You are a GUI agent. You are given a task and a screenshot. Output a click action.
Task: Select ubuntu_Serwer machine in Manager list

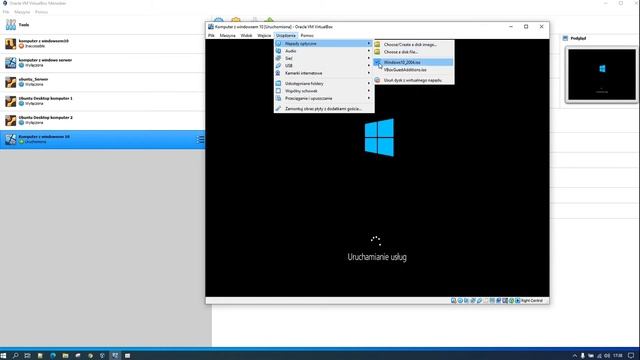pyautogui.click(x=102, y=82)
